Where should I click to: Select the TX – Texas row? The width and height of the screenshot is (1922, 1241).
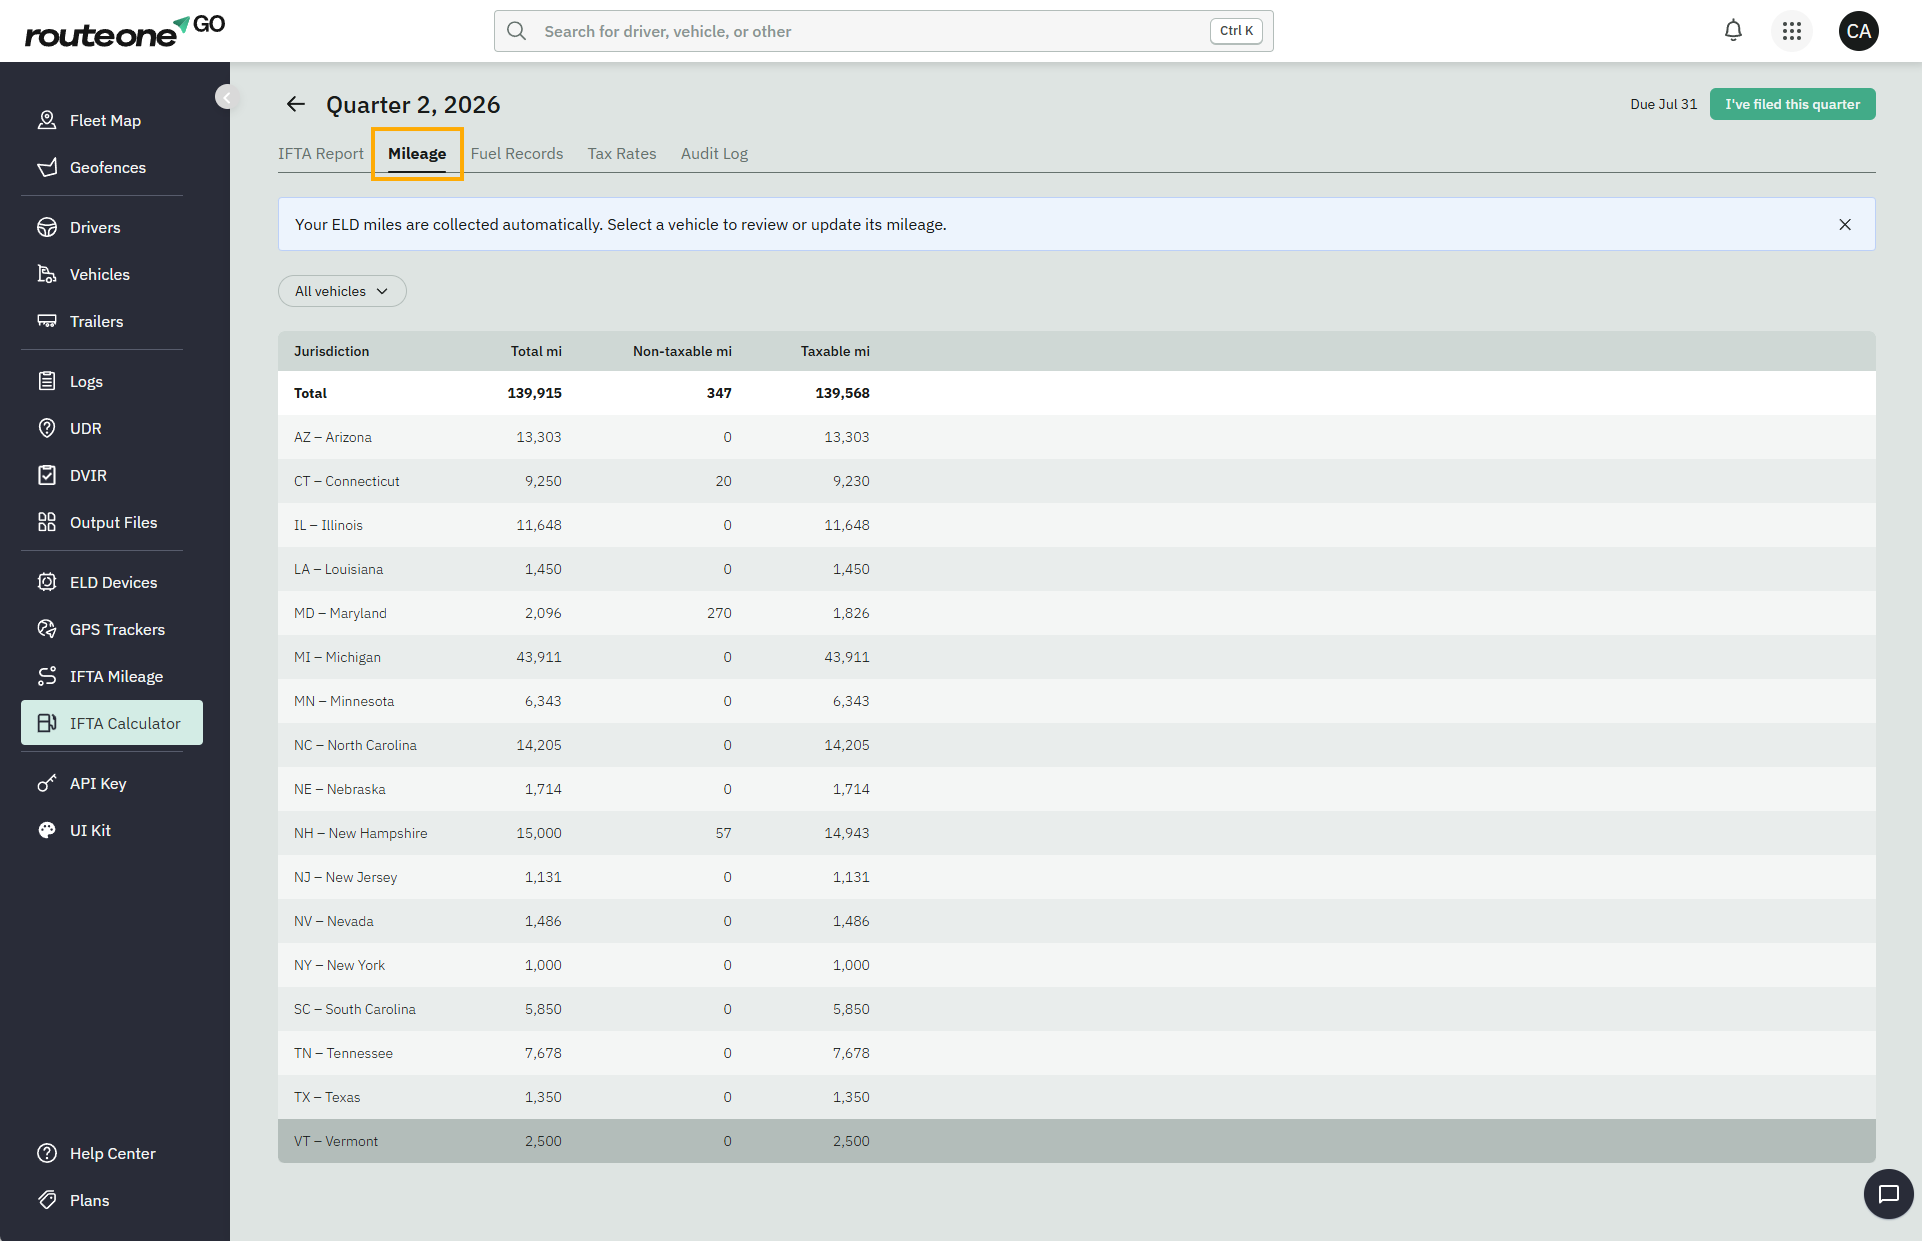pos(1077,1097)
